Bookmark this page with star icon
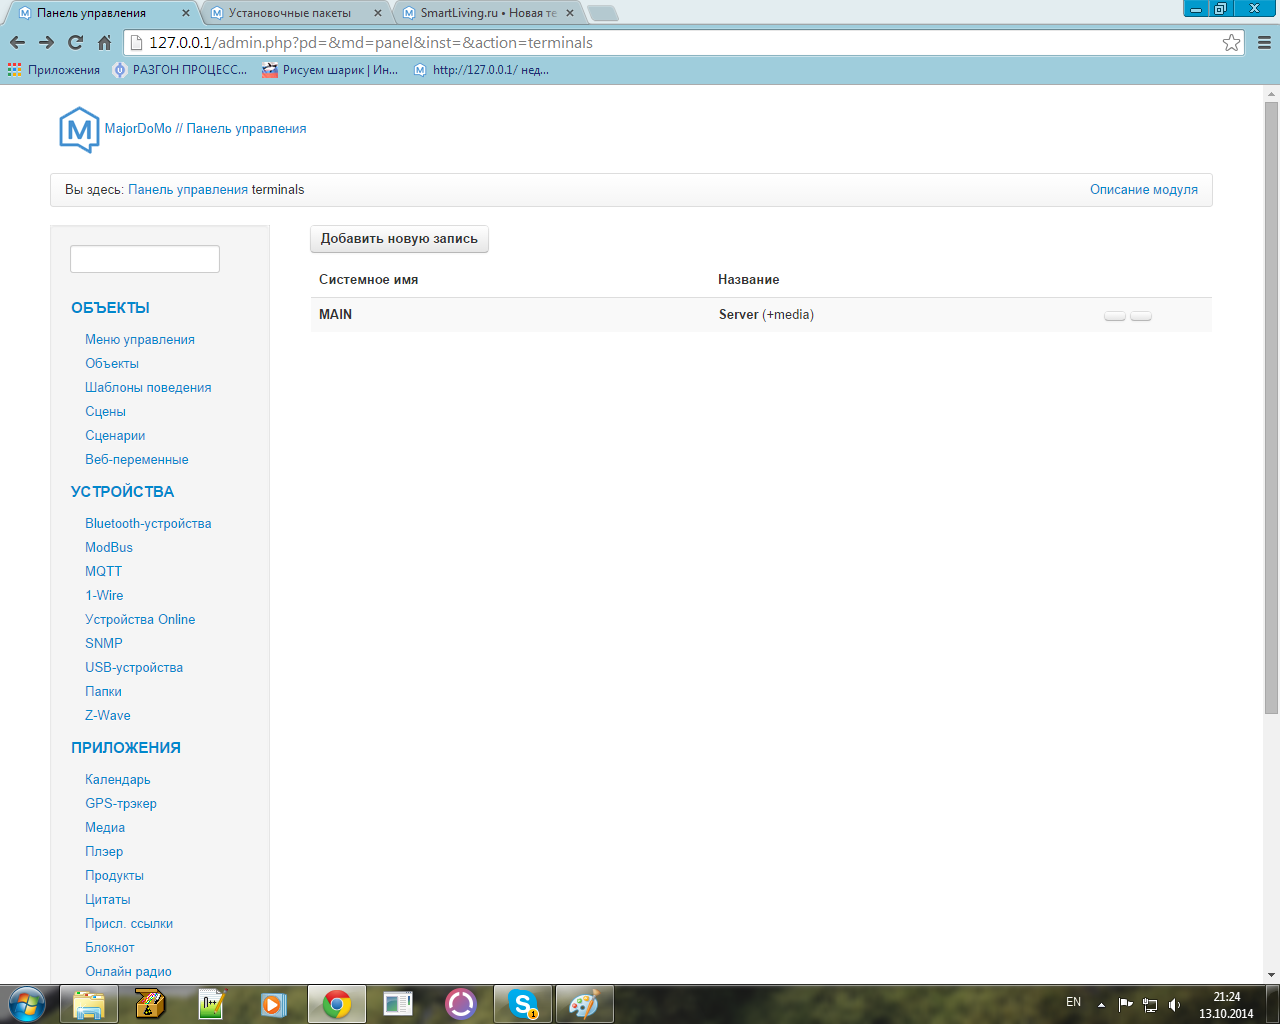Screen dimensions: 1280x1024 [1231, 43]
